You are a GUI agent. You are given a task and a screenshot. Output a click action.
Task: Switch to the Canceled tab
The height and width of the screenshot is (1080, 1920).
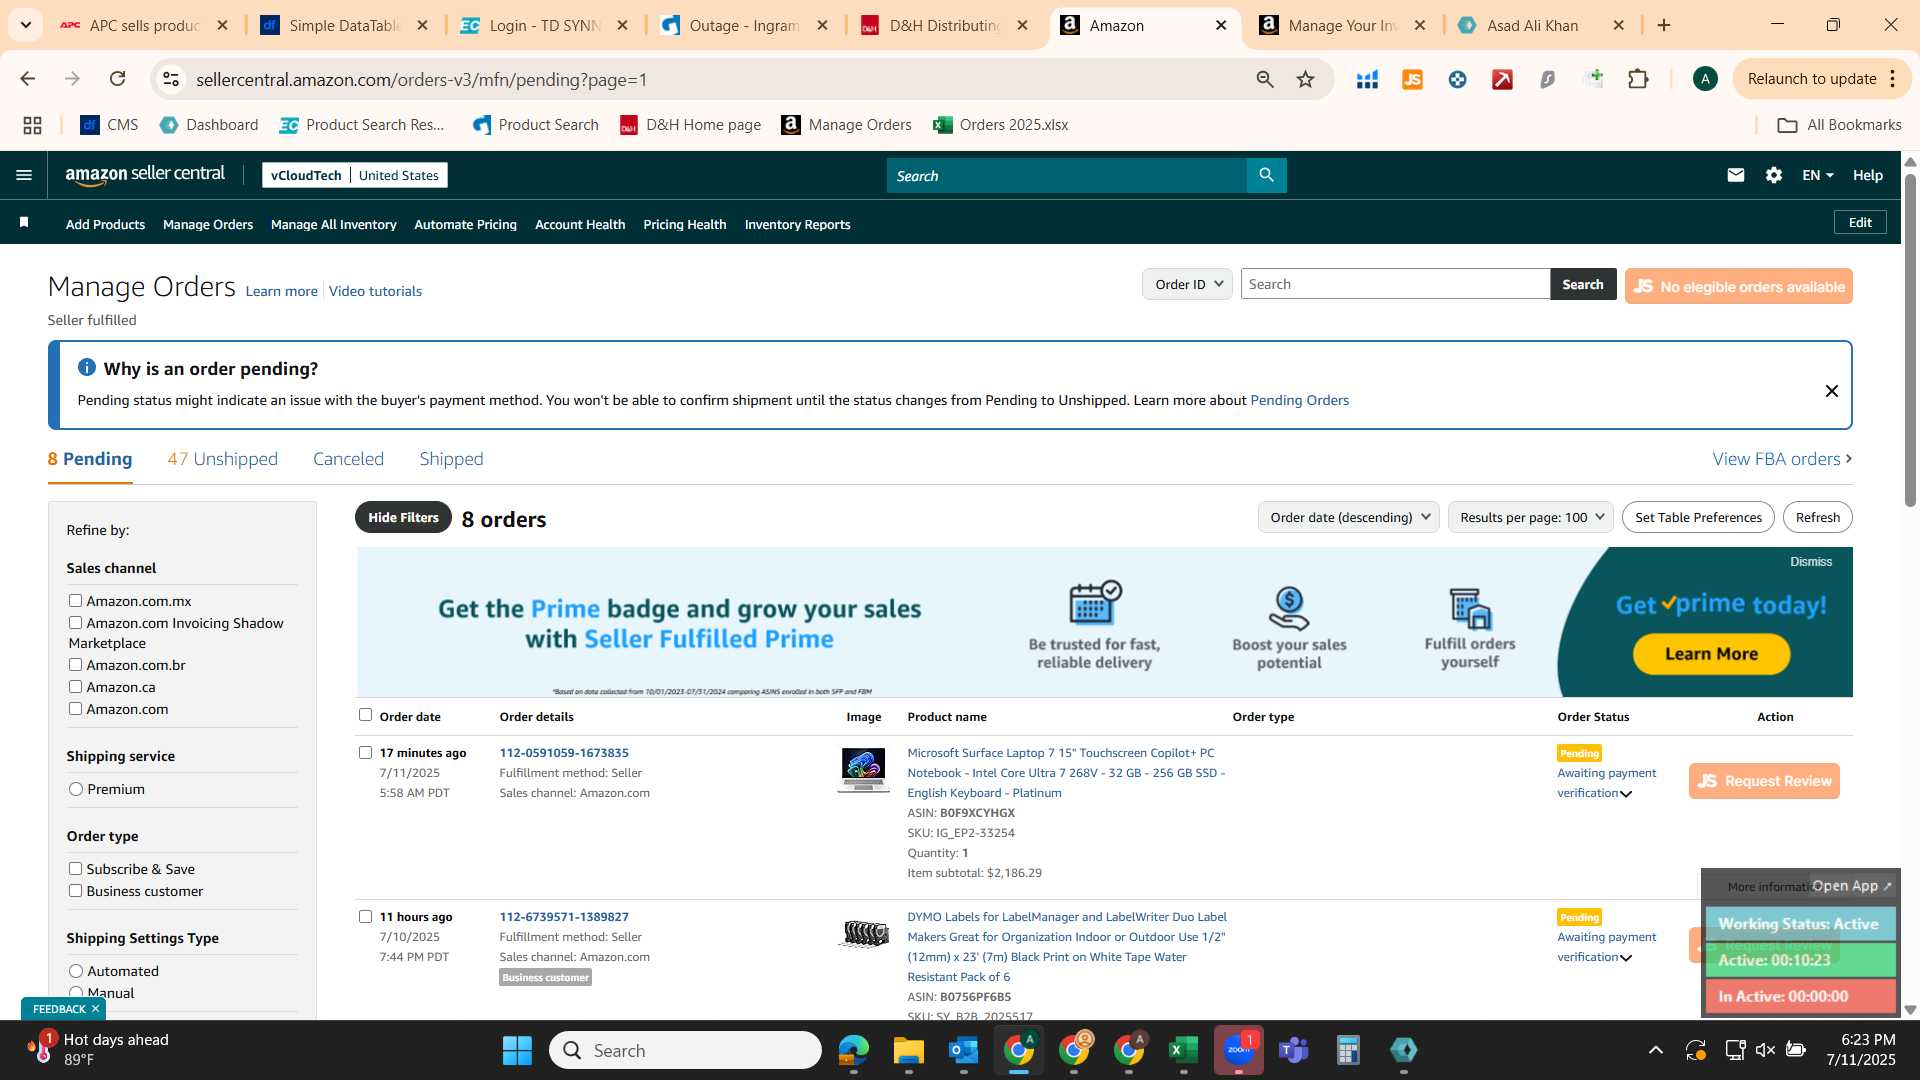tap(348, 459)
